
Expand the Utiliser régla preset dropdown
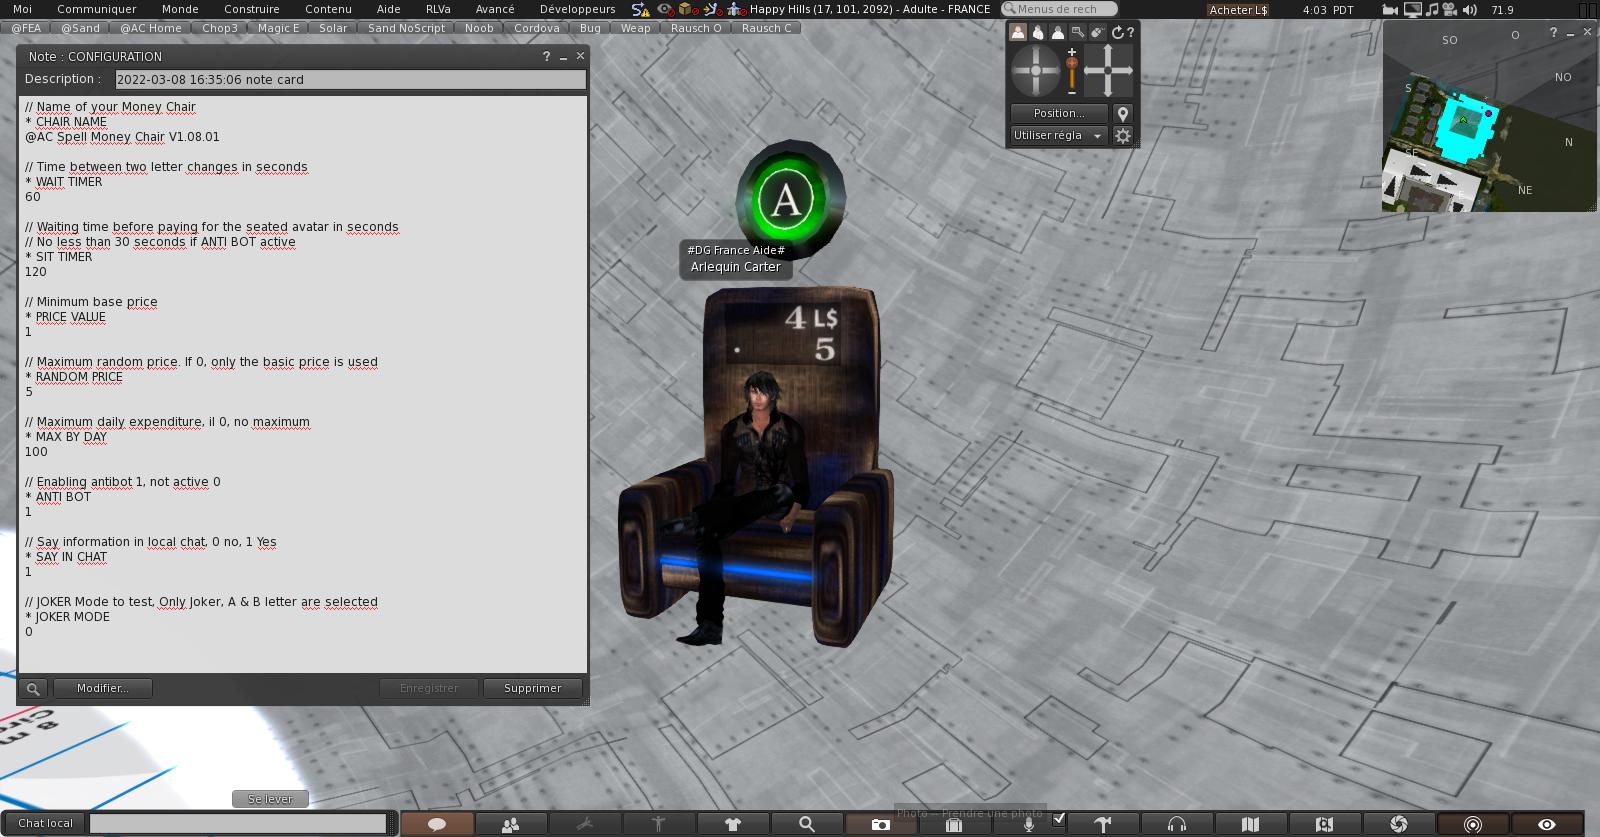click(x=1057, y=136)
